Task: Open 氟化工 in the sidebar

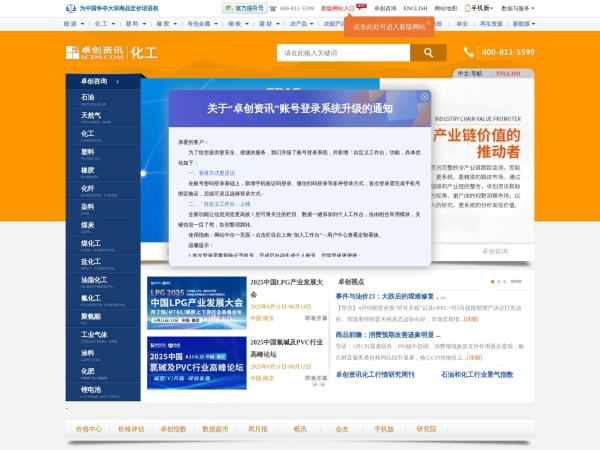Action: coord(103,300)
